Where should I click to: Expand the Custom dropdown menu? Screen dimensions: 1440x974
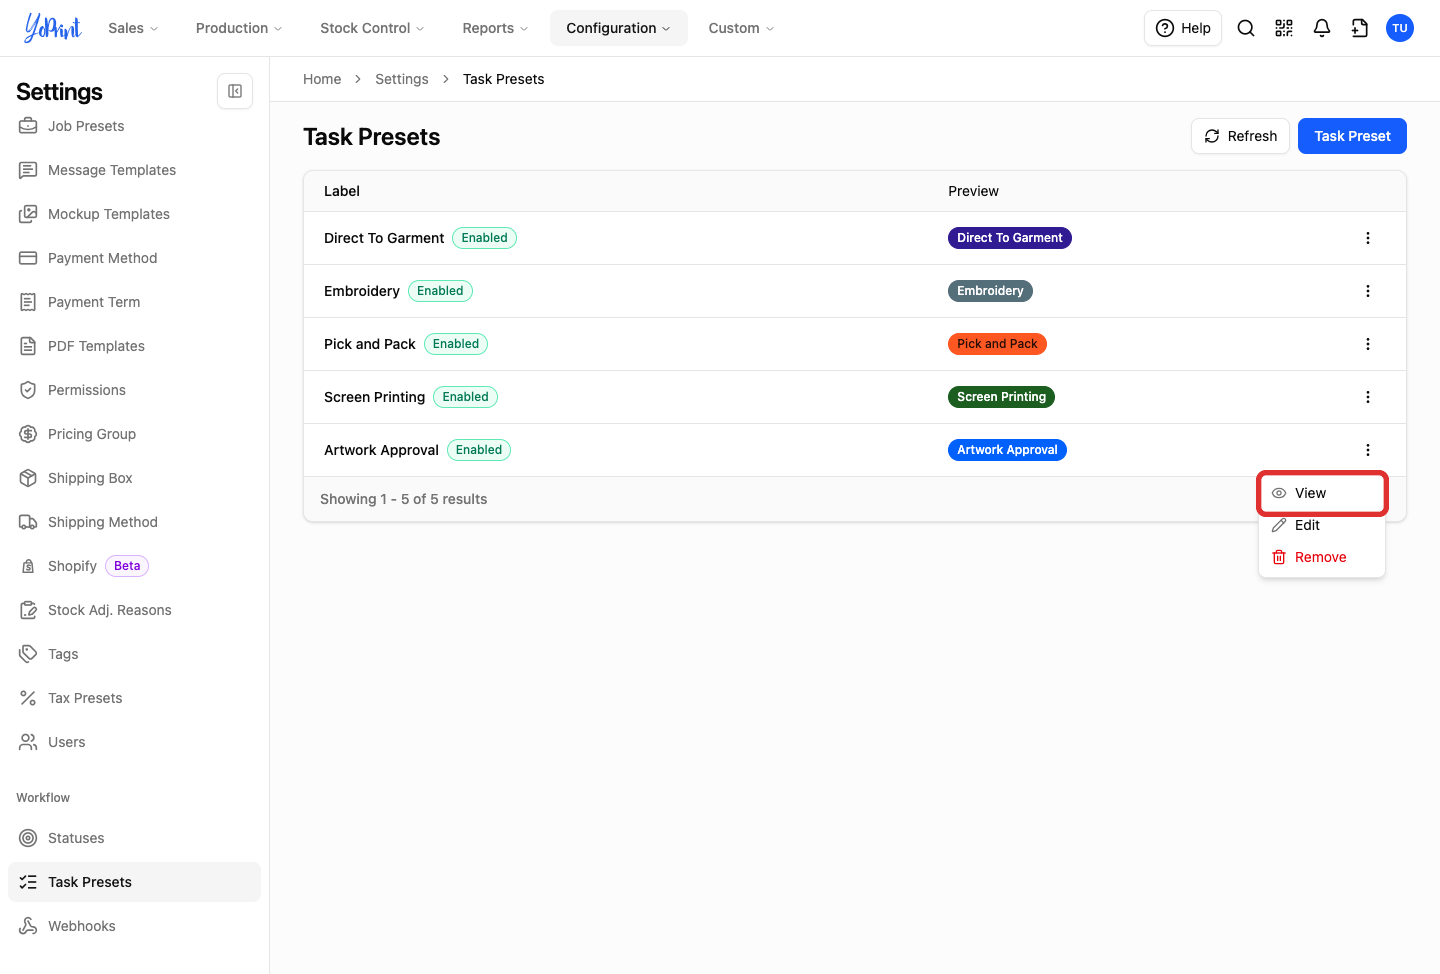[x=741, y=28]
